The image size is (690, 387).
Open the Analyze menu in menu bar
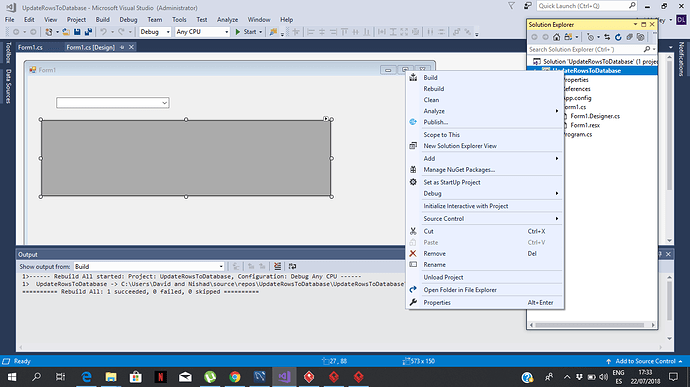pos(227,20)
